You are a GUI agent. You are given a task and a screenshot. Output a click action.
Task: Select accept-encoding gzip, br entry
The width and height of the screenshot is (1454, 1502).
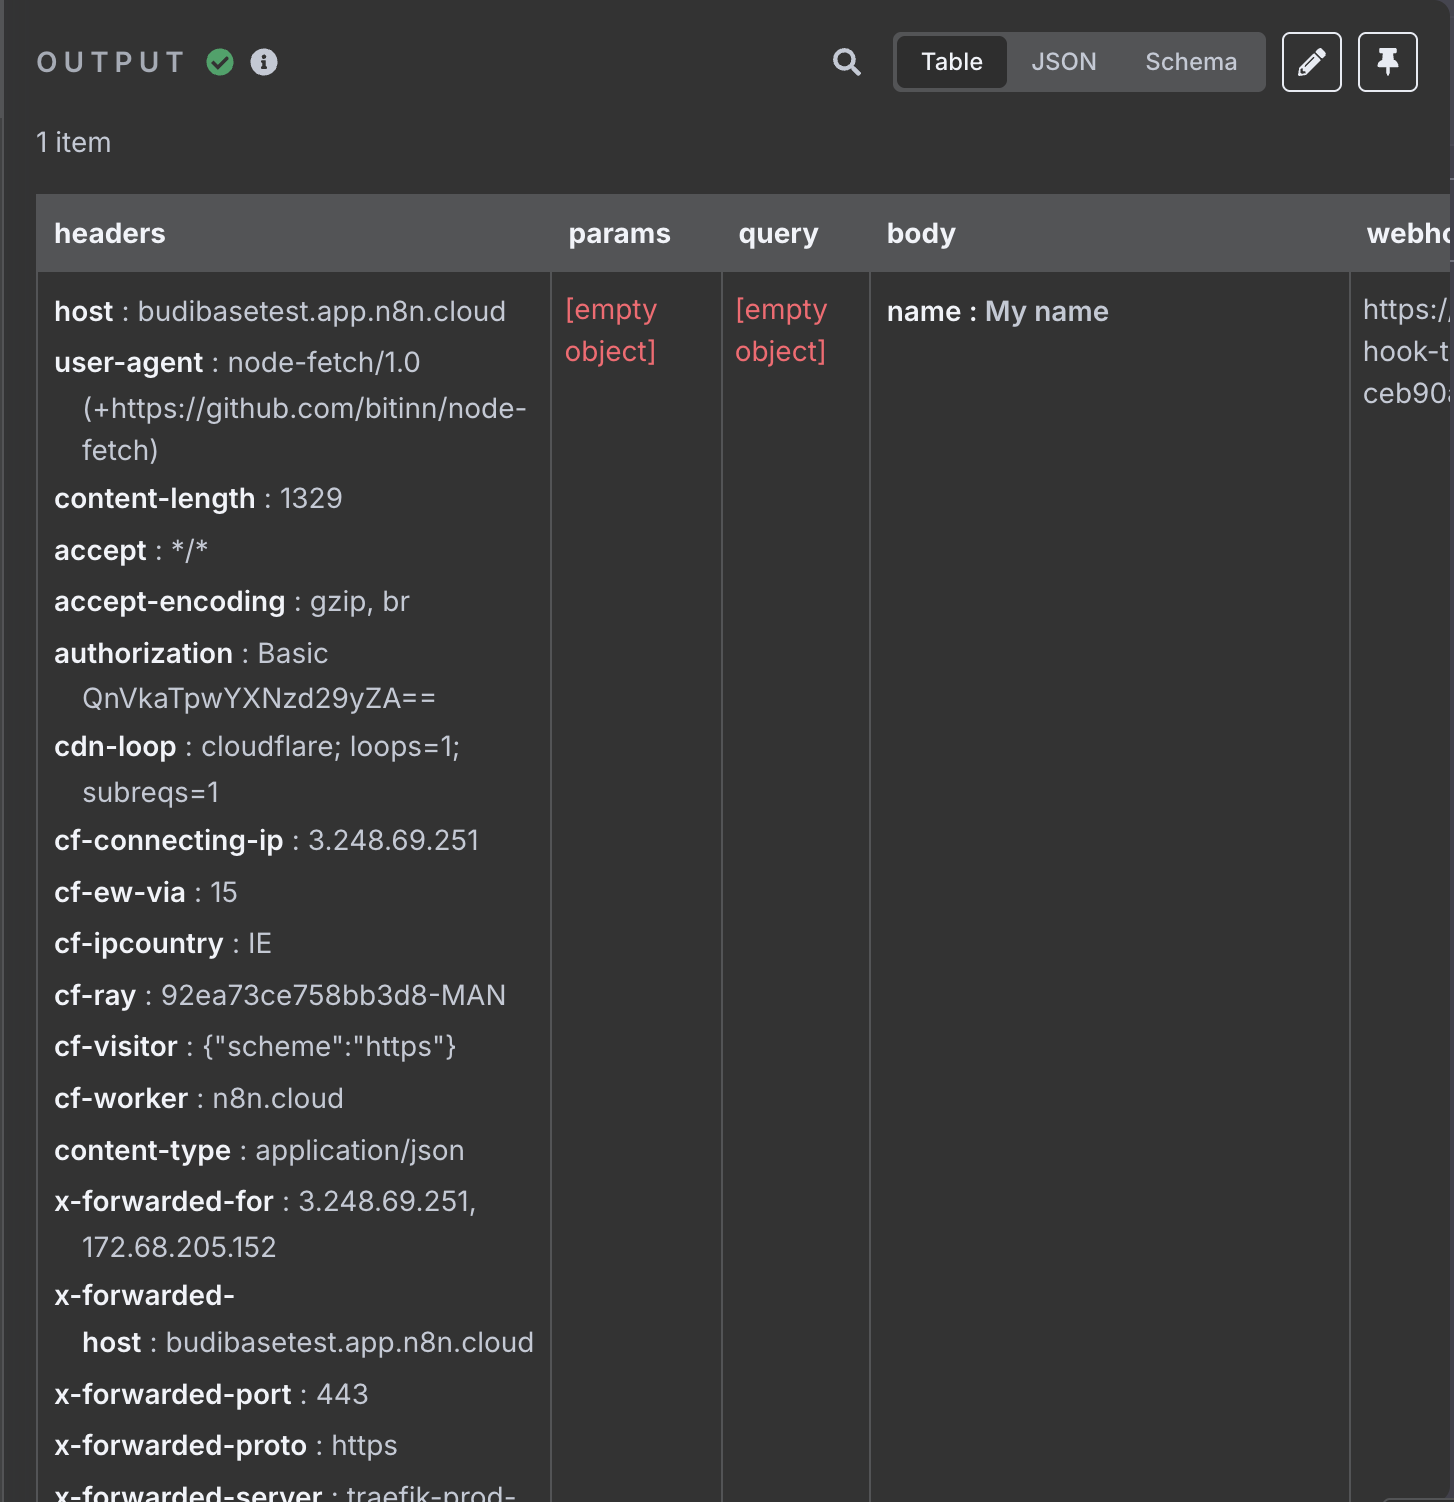[232, 601]
